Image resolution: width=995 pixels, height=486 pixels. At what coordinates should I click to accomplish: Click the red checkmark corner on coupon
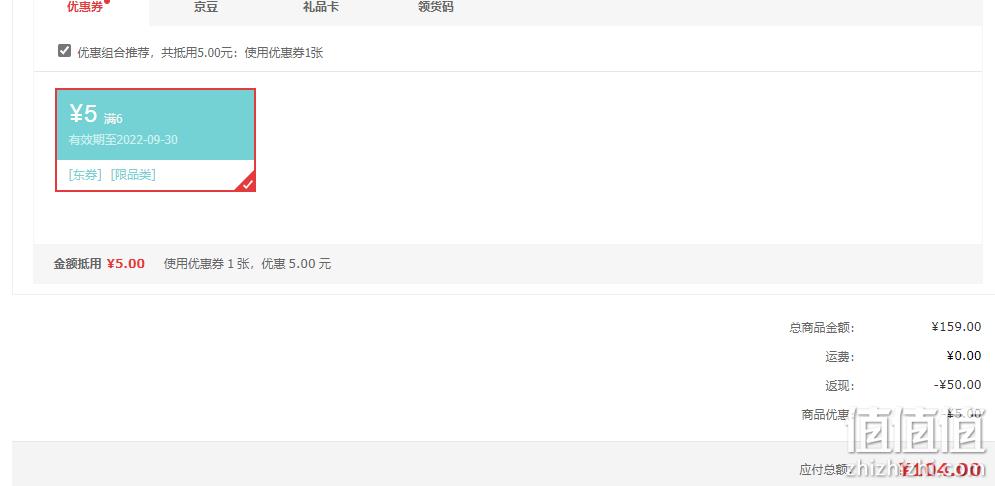[x=247, y=183]
